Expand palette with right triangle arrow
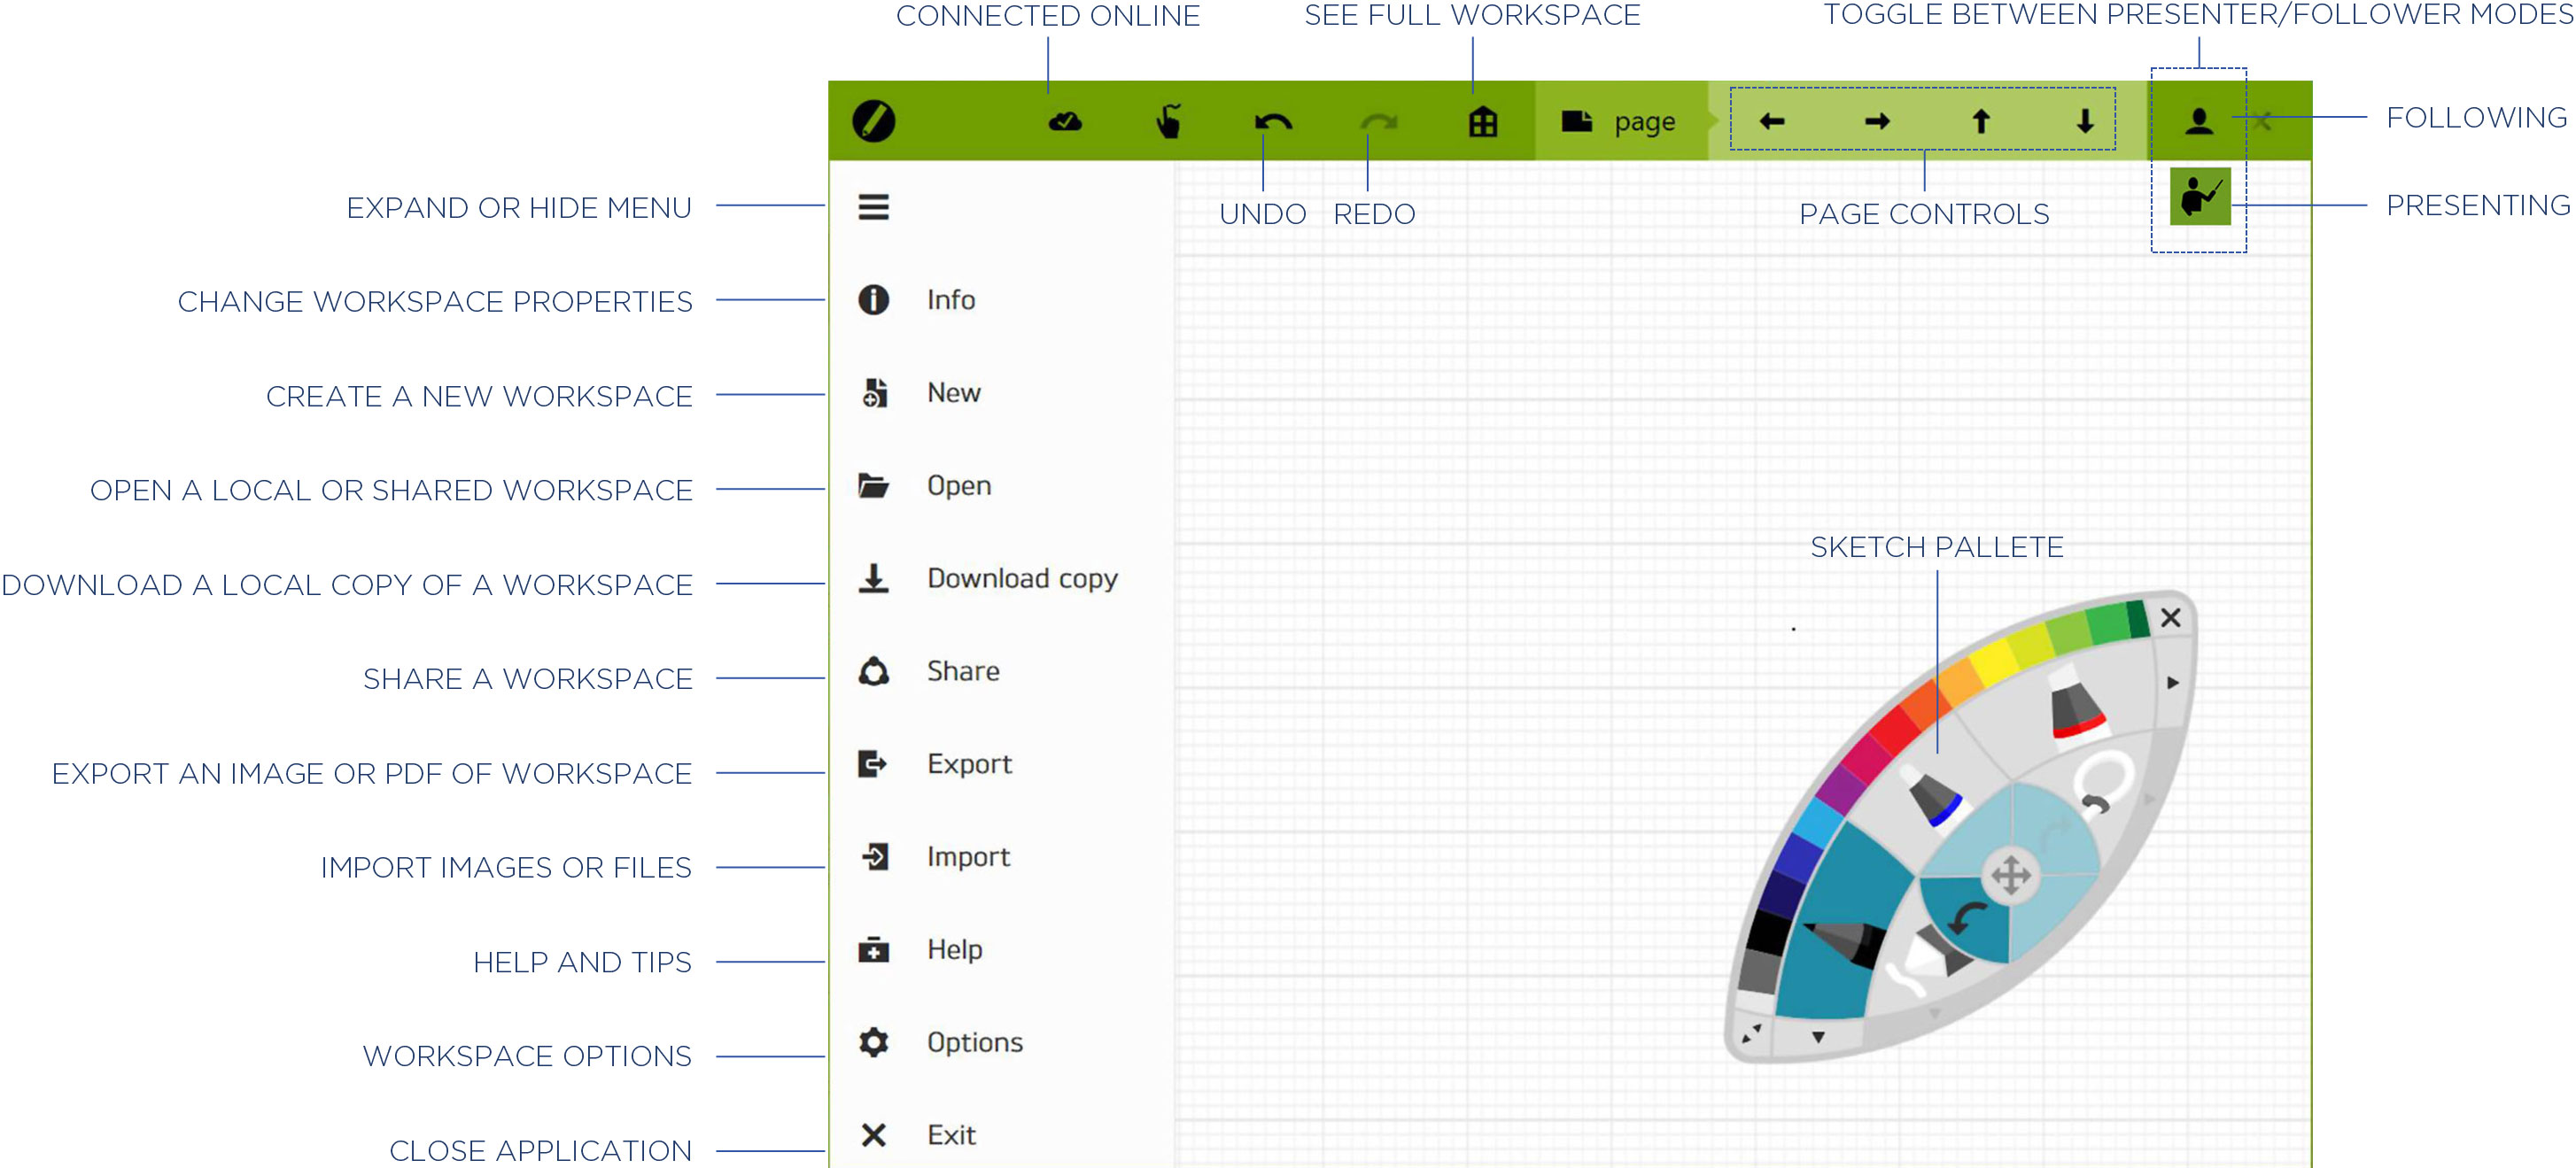Viewport: 2576px width, 1168px height. (2172, 683)
